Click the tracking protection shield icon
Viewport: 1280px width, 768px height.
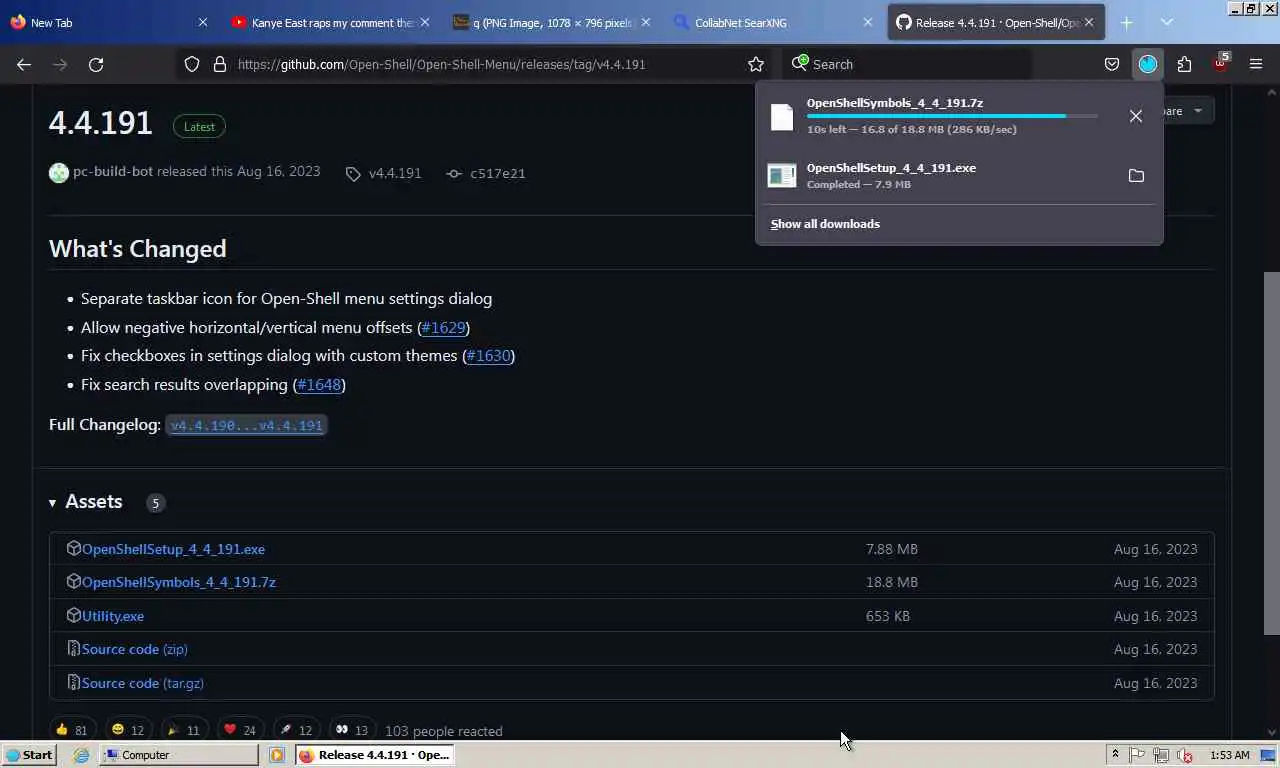point(192,64)
